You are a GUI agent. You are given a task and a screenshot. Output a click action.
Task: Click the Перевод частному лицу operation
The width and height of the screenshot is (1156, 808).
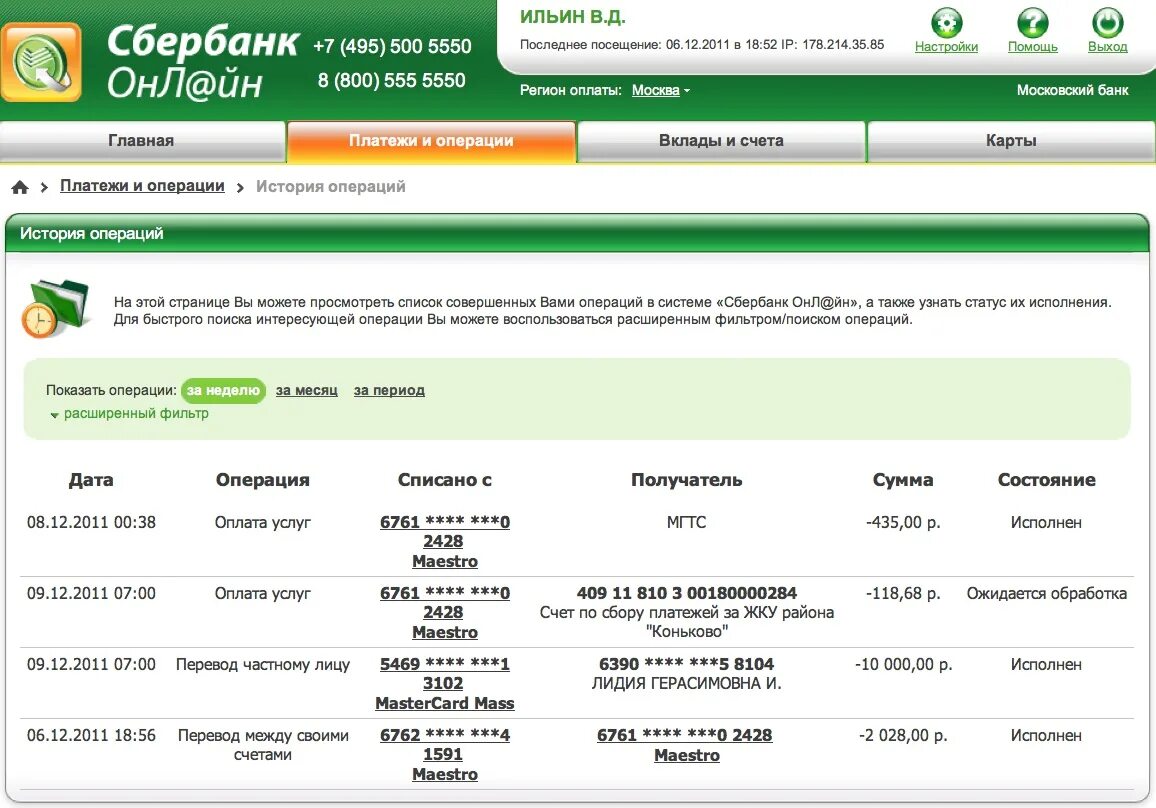tap(262, 664)
